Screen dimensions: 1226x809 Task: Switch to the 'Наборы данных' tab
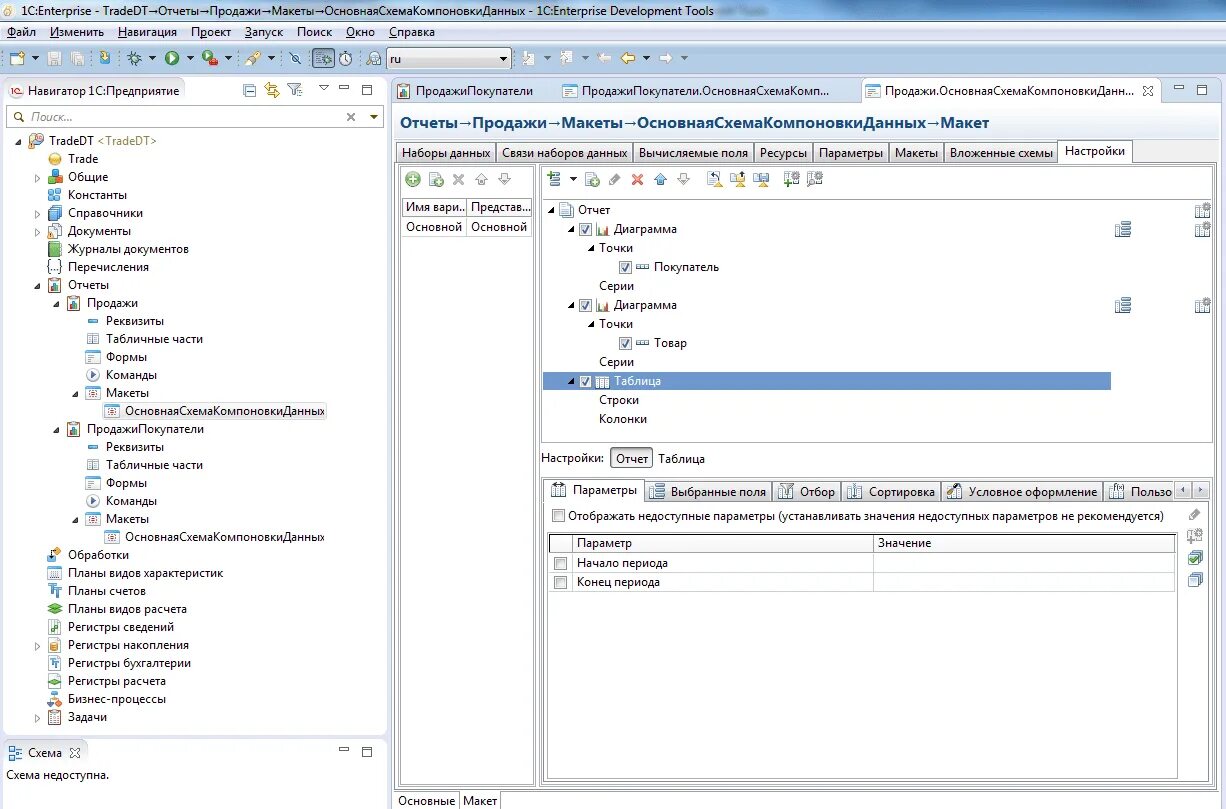pos(446,153)
